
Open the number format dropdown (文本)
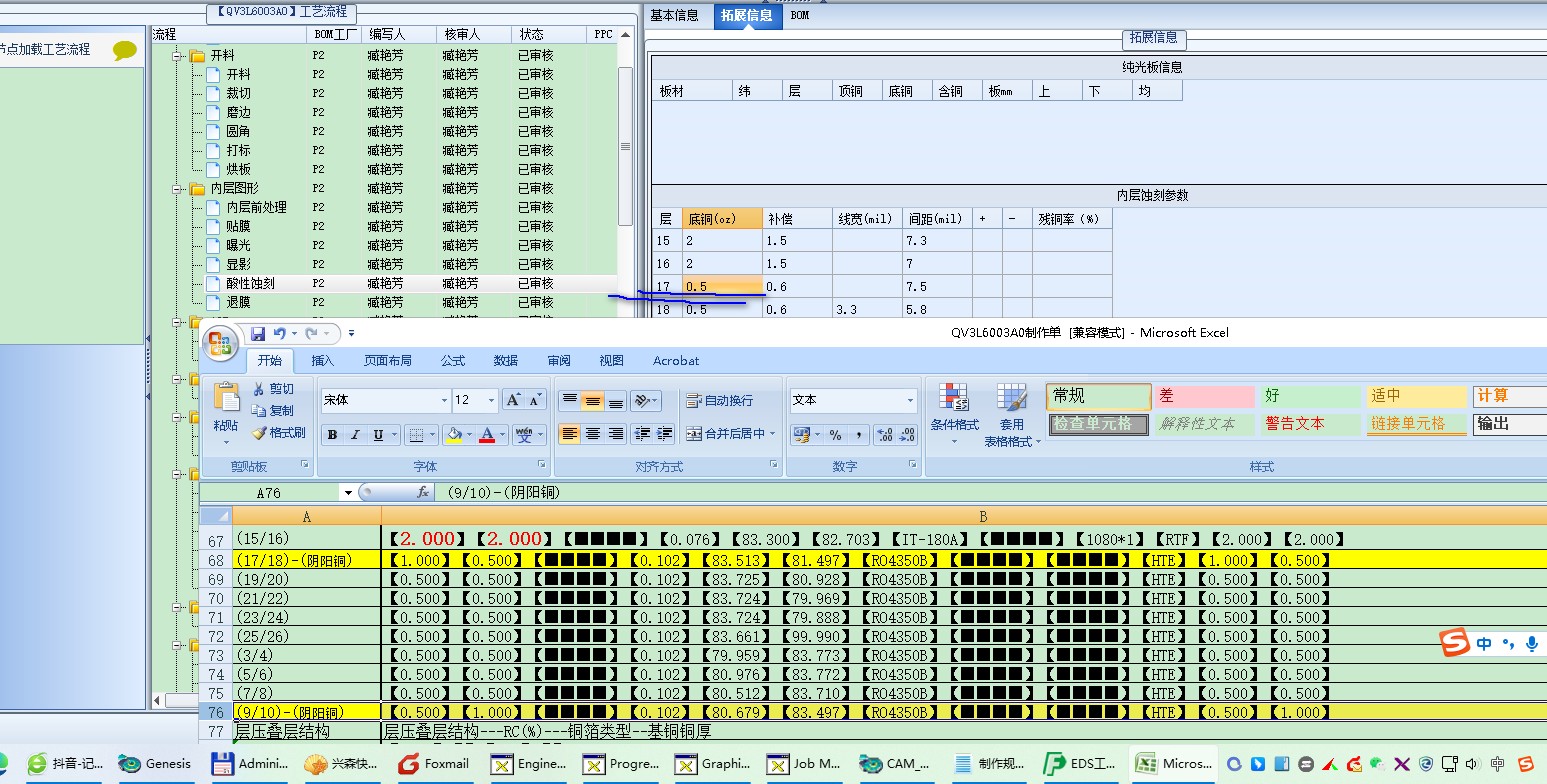pos(910,400)
